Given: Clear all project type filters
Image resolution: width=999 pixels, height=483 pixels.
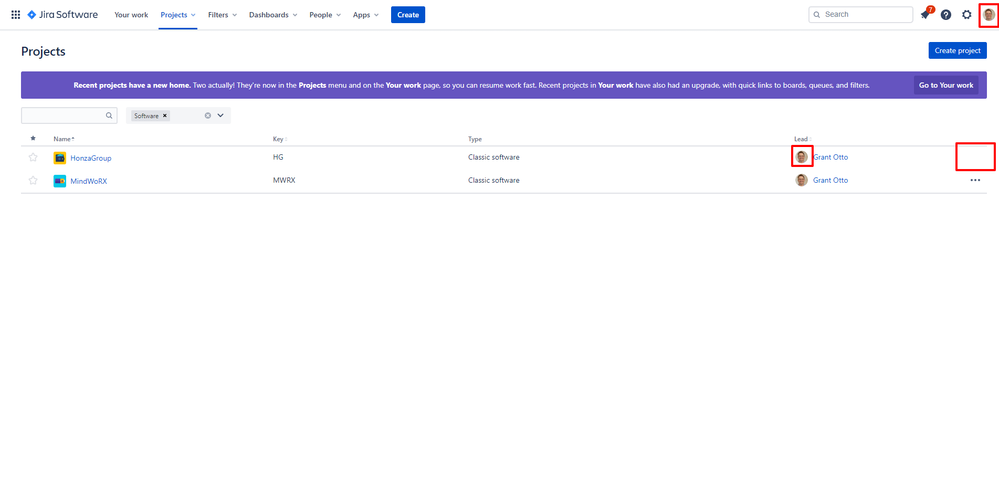Looking at the screenshot, I should pyautogui.click(x=208, y=115).
